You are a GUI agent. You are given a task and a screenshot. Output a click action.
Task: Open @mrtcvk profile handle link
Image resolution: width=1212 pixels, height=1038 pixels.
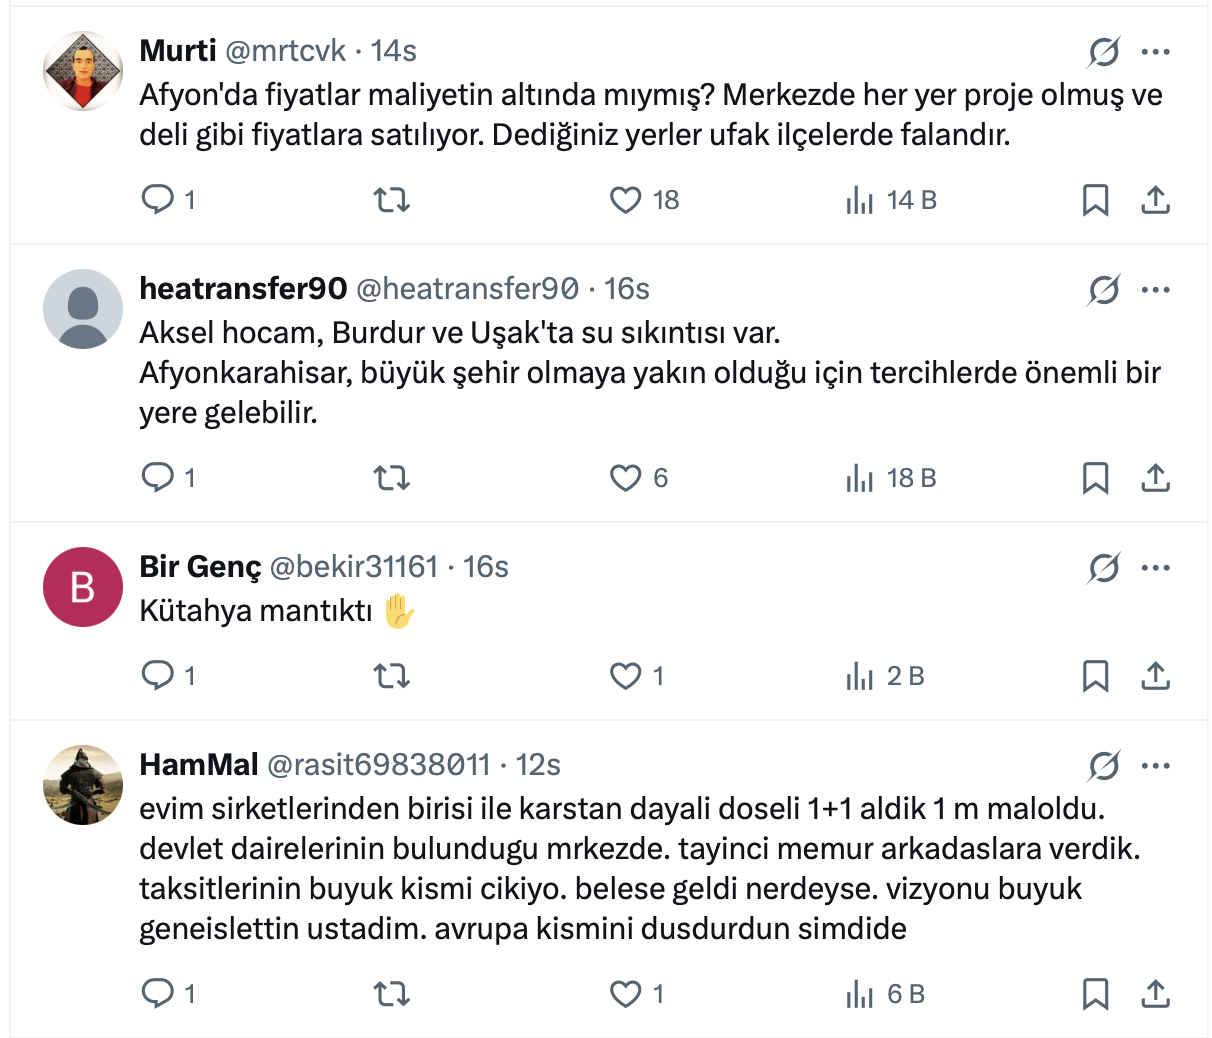click(x=285, y=51)
